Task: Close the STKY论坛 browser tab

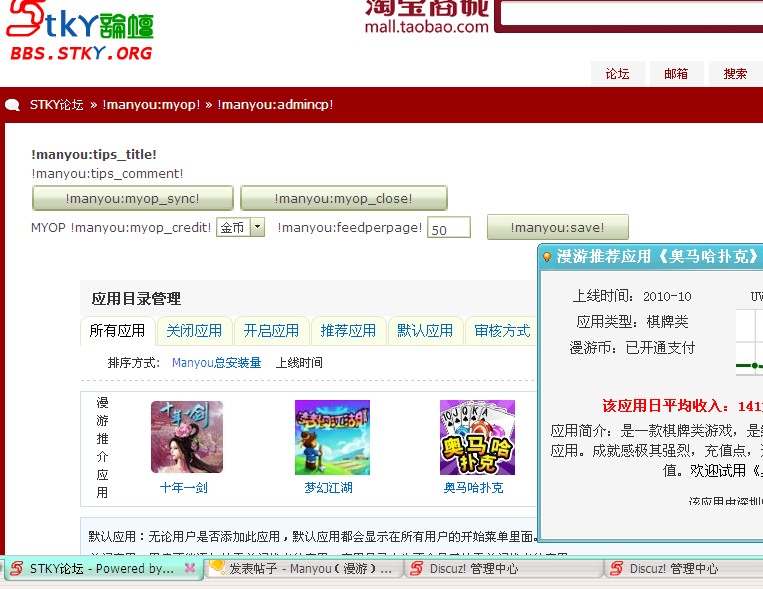Action: [x=190, y=568]
